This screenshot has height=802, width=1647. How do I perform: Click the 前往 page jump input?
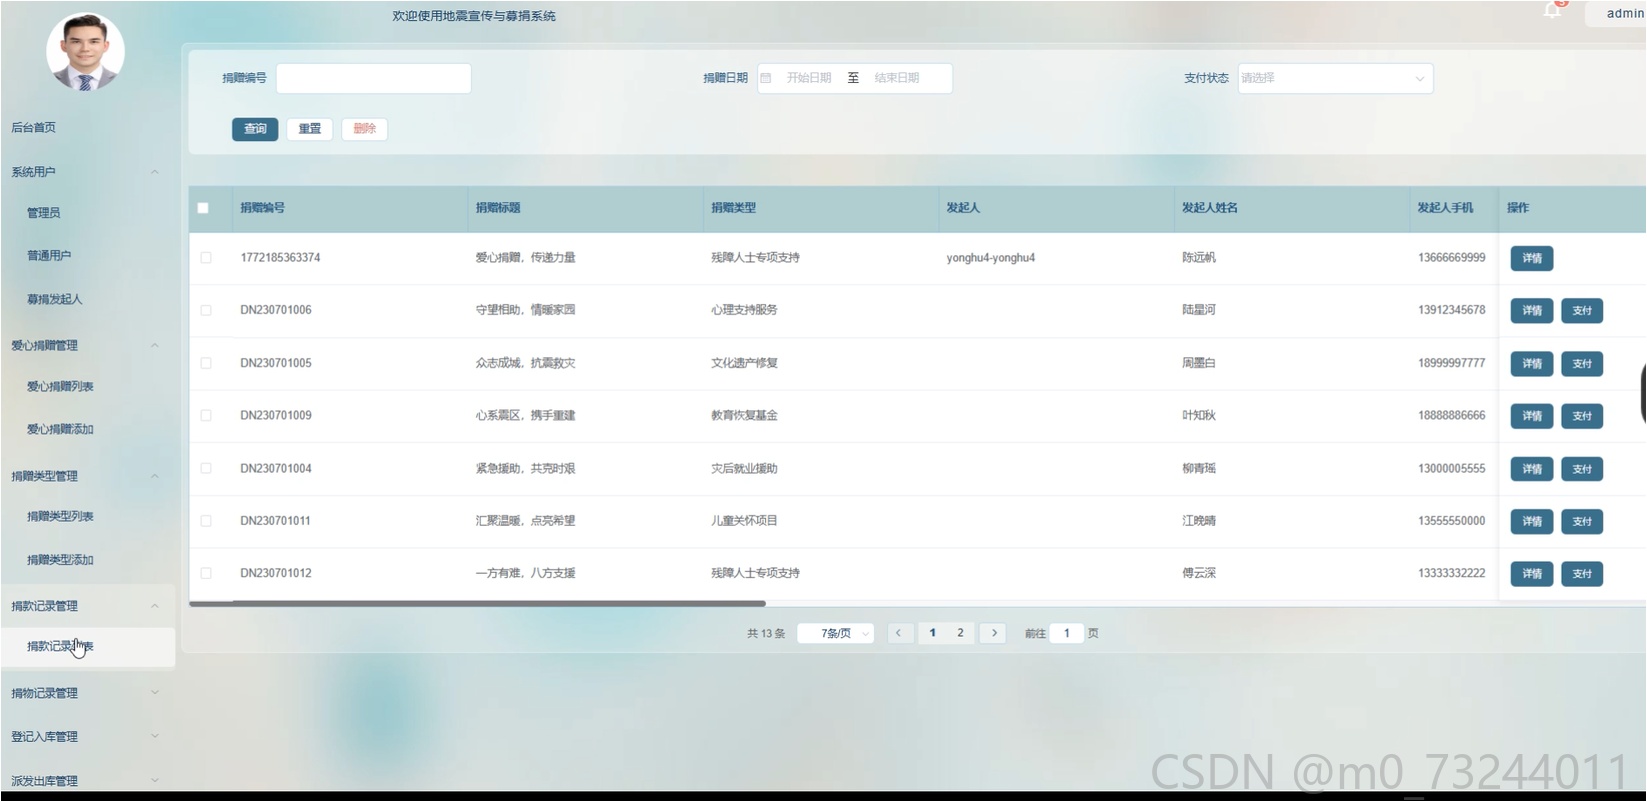pos(1067,633)
